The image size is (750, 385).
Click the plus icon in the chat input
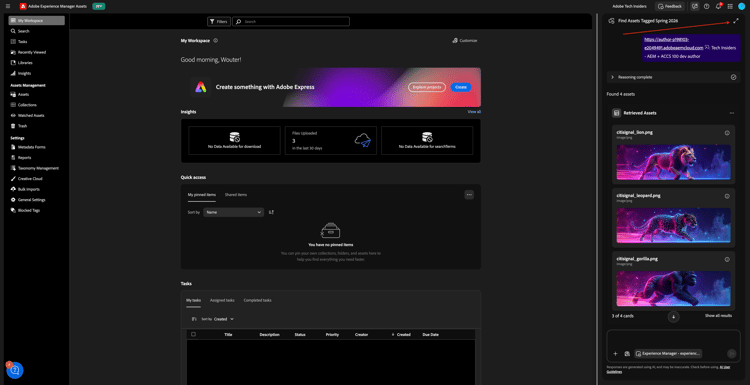pyautogui.click(x=616, y=354)
